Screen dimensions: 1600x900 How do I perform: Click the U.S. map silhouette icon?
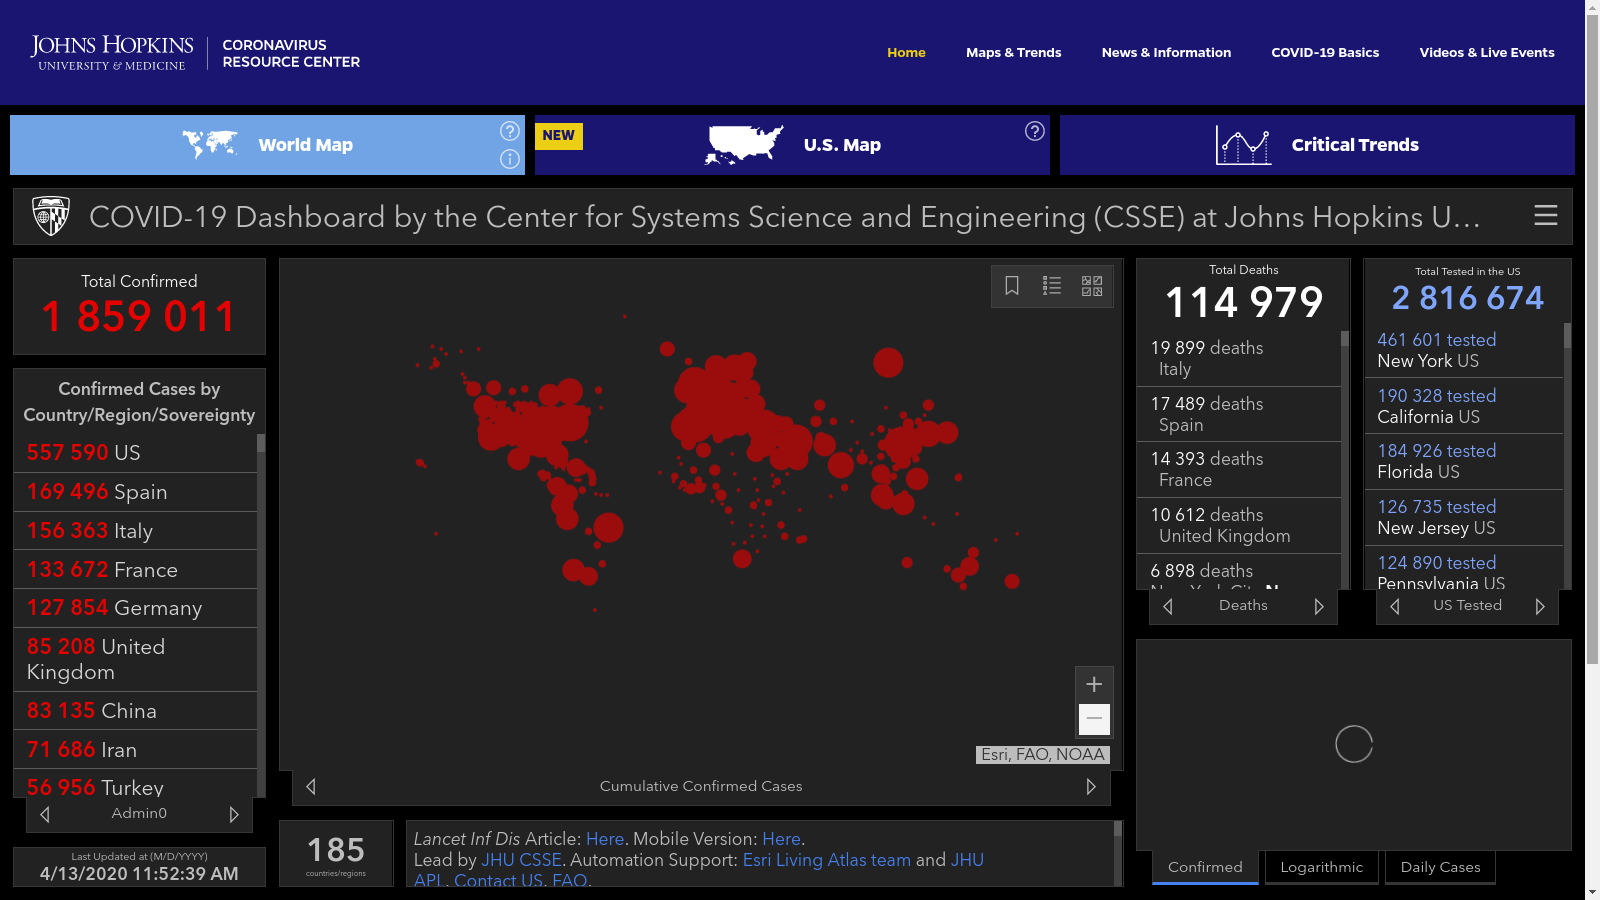click(744, 145)
